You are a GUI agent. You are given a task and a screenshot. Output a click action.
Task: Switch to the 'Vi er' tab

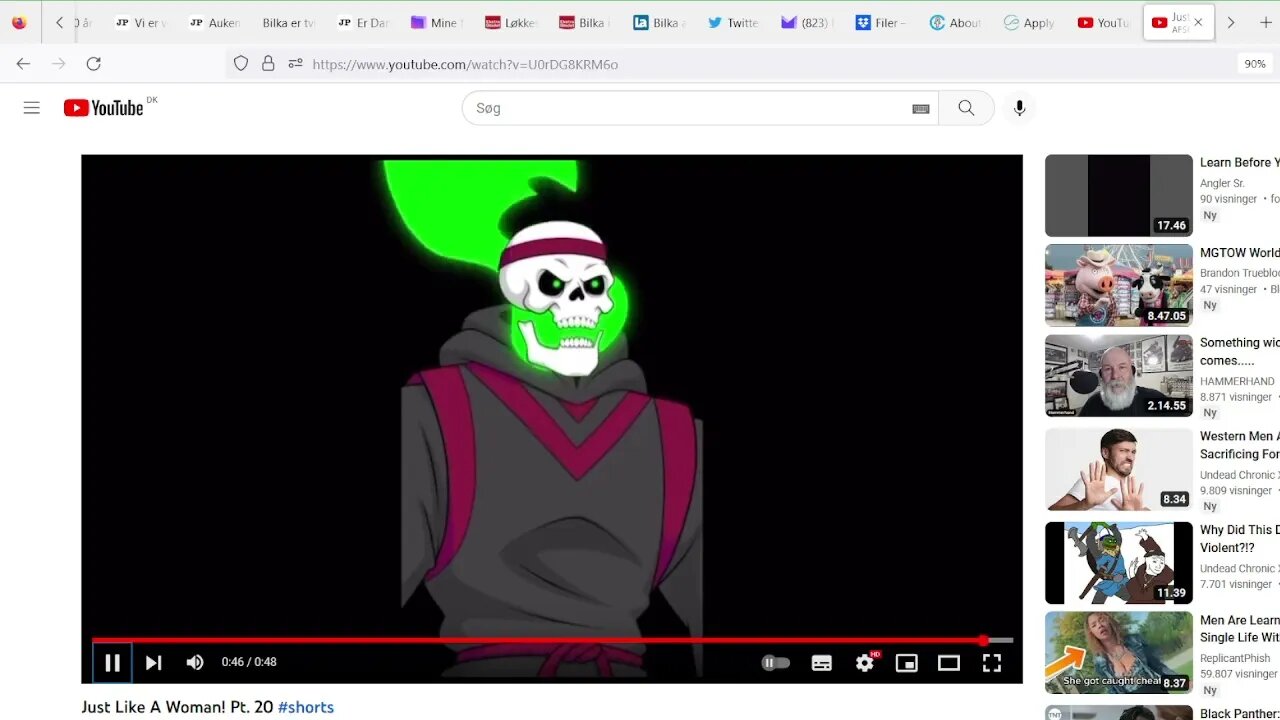click(141, 22)
